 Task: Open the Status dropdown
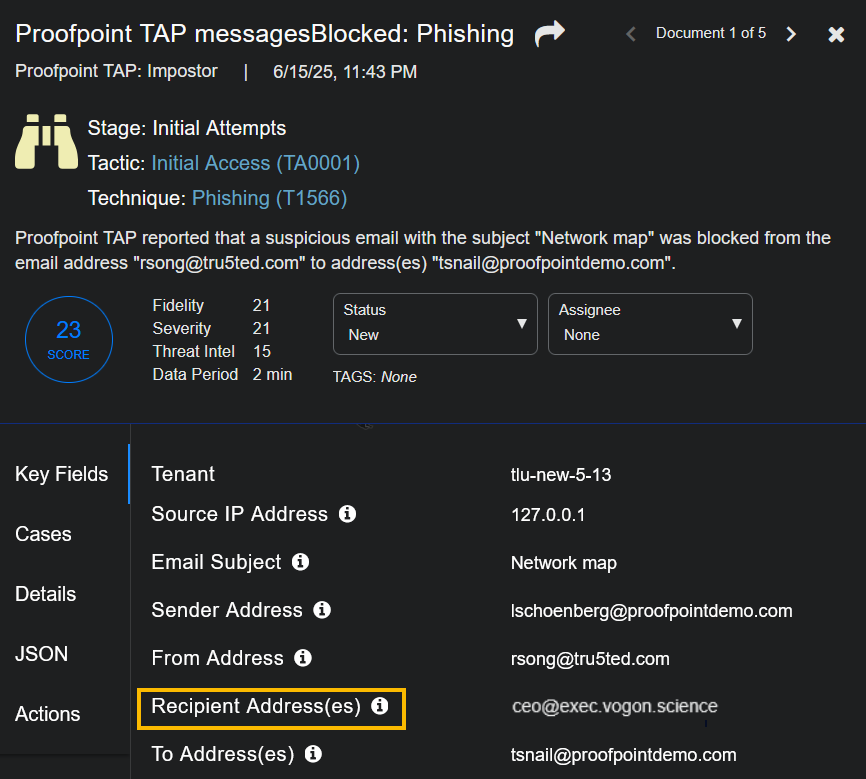pos(435,323)
